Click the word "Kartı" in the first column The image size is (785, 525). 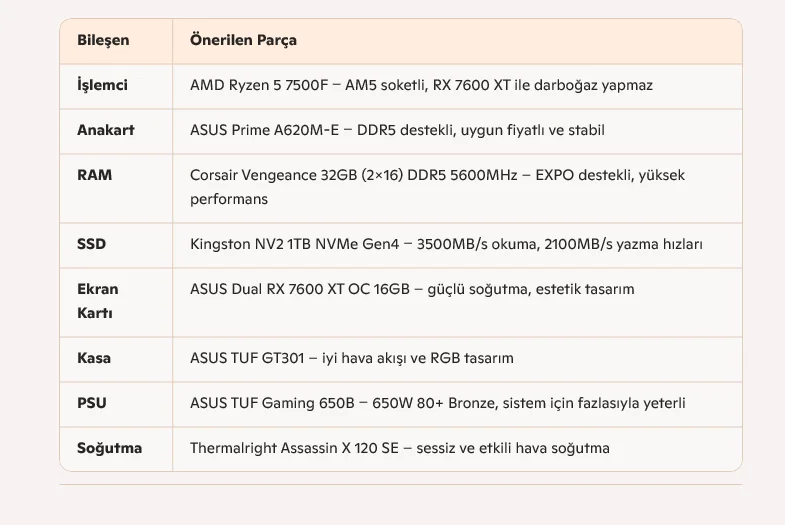click(95, 313)
